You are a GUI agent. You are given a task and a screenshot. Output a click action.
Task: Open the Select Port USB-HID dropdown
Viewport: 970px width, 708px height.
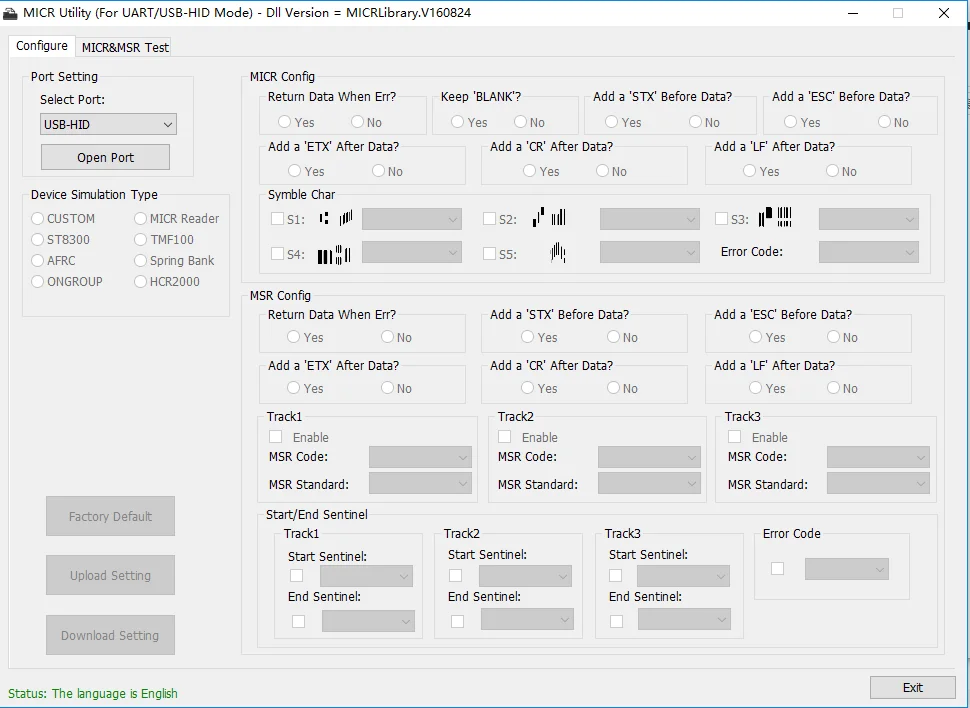pyautogui.click(x=108, y=124)
